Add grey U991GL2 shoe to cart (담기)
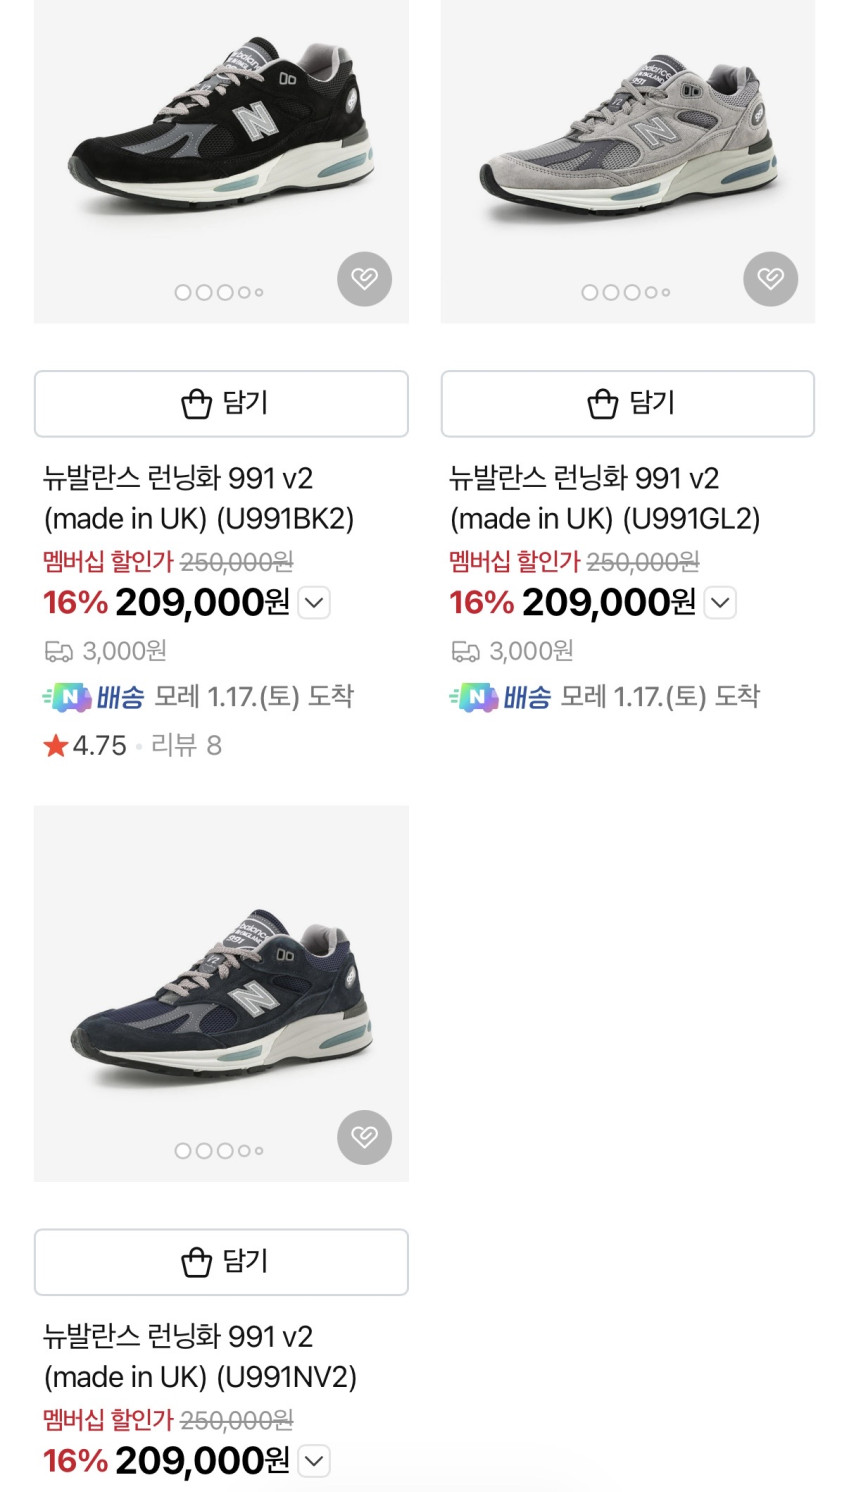The width and height of the screenshot is (849, 1492). (627, 404)
